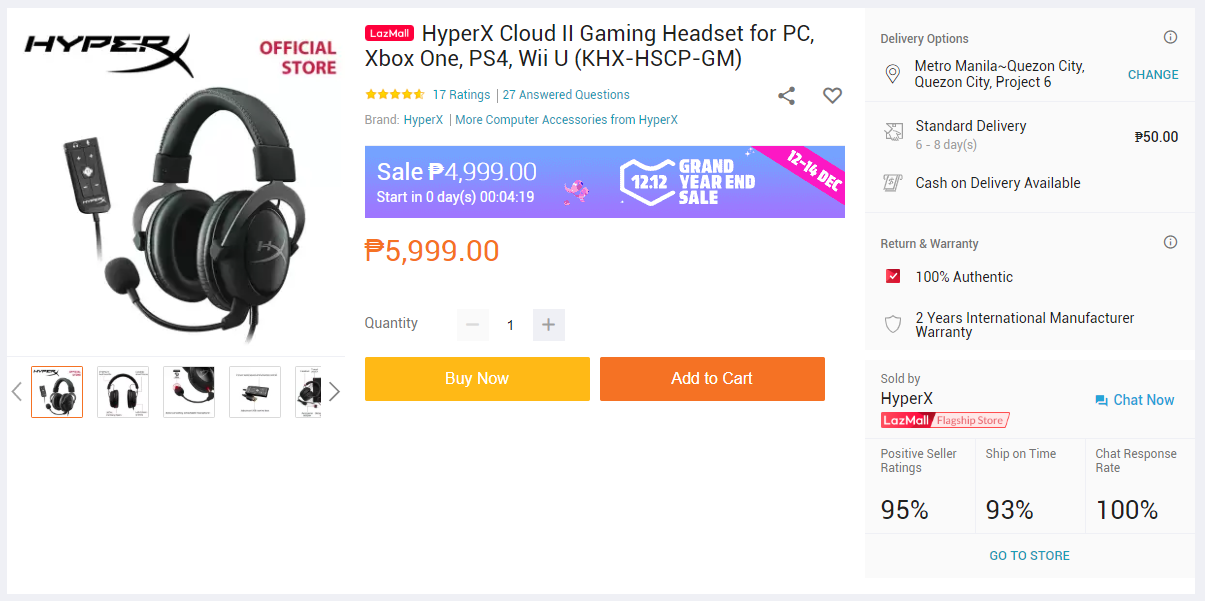This screenshot has height=601, width=1205.
Task: Click the Buy Now button
Action: (477, 379)
